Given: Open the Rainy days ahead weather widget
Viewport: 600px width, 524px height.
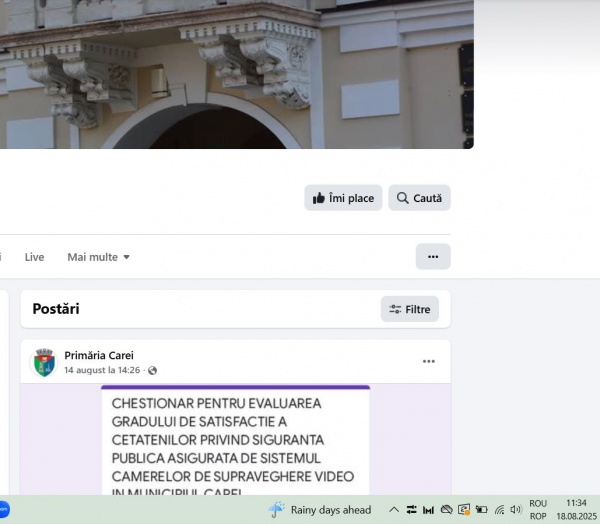Looking at the screenshot, I should click(320, 510).
